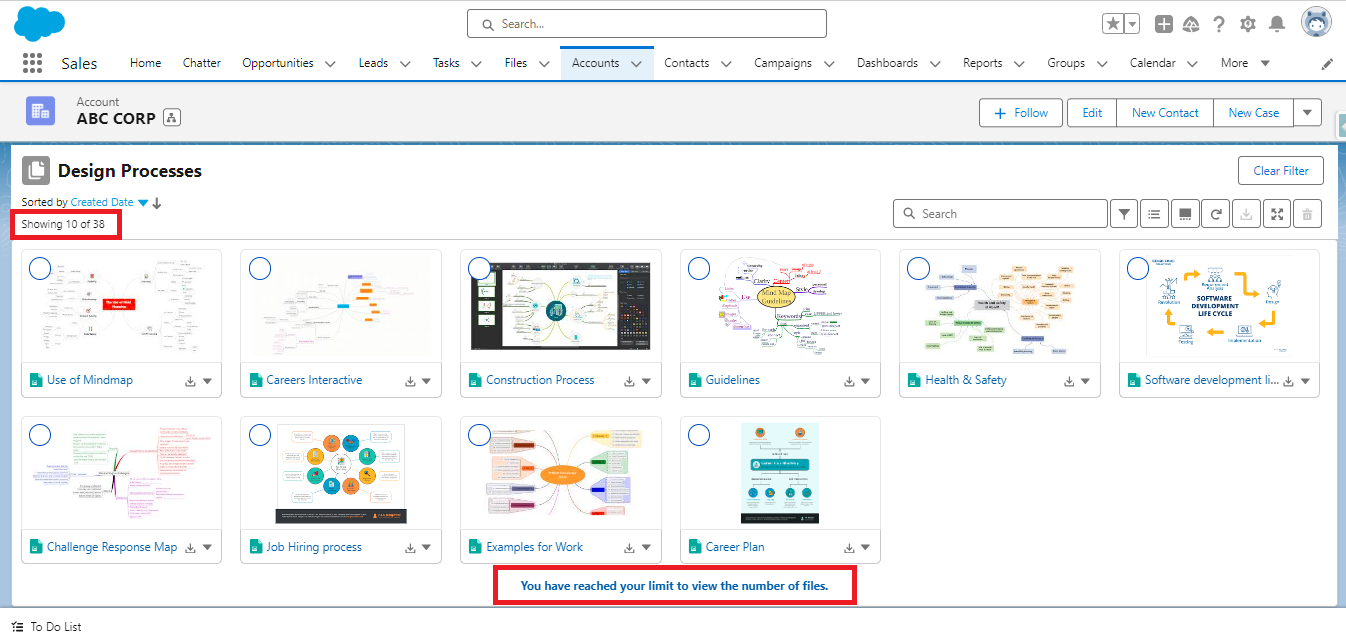Viewport: 1346px width, 643px height.
Task: Click the trash delete icon in toolbar
Action: (x=1307, y=213)
